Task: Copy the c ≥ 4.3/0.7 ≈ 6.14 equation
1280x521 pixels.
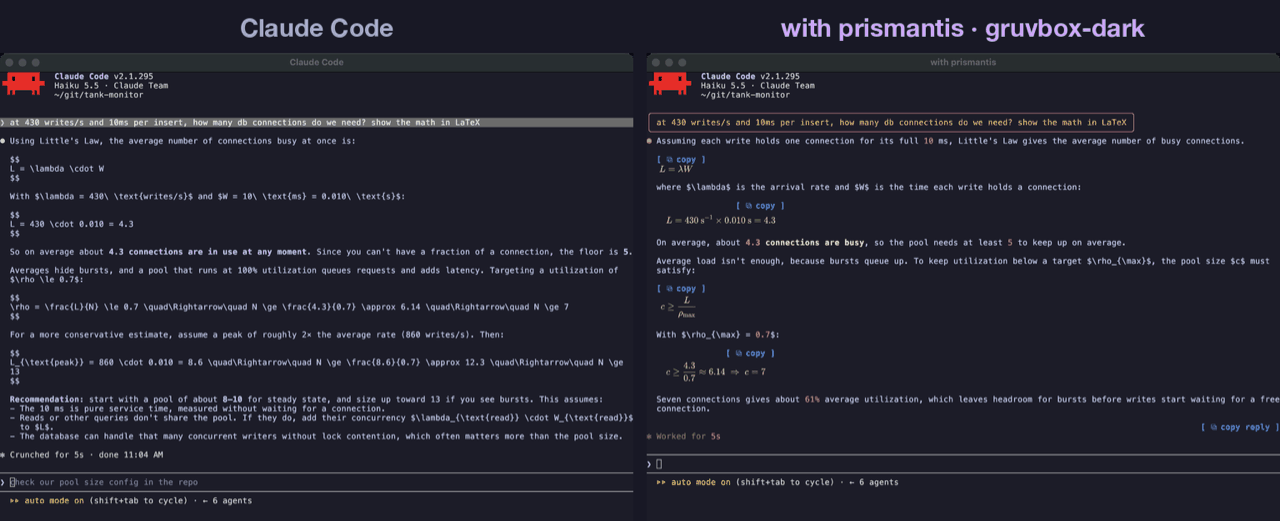Action: coord(750,353)
